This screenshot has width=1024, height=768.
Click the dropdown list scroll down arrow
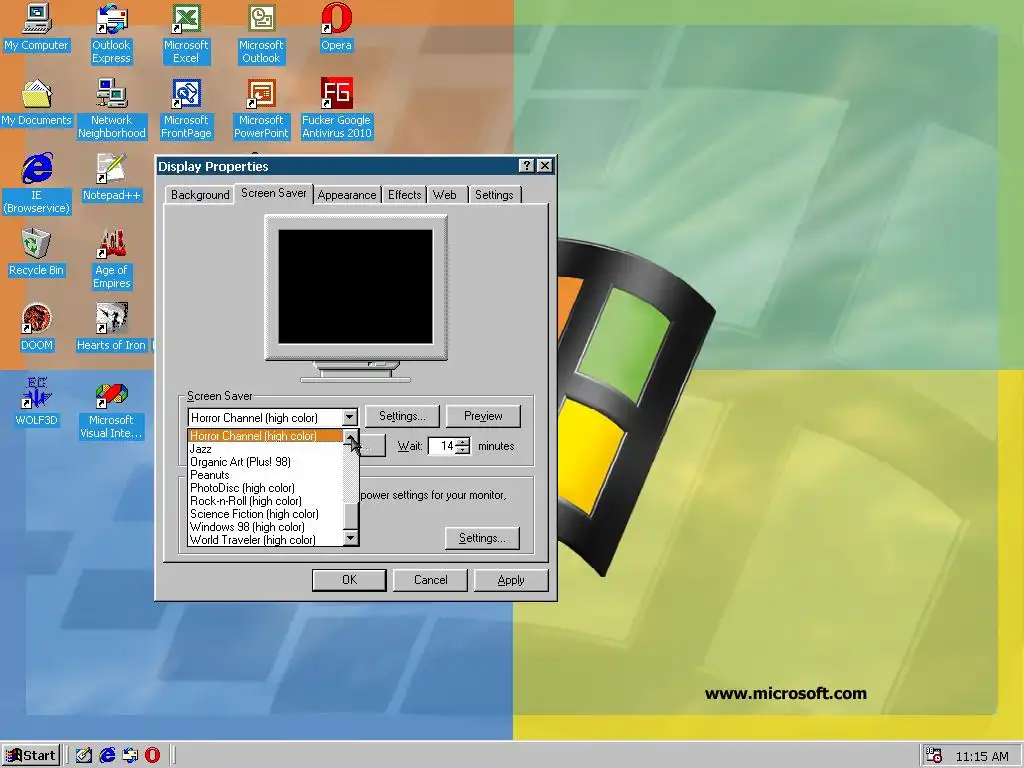tap(351, 538)
